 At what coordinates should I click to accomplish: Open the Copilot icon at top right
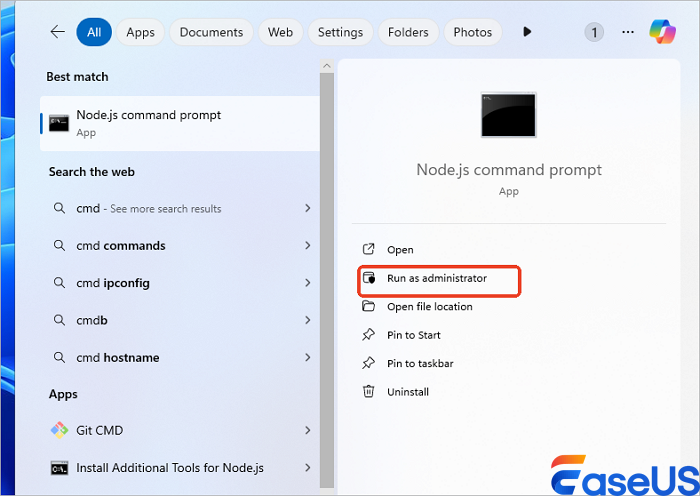click(x=662, y=32)
